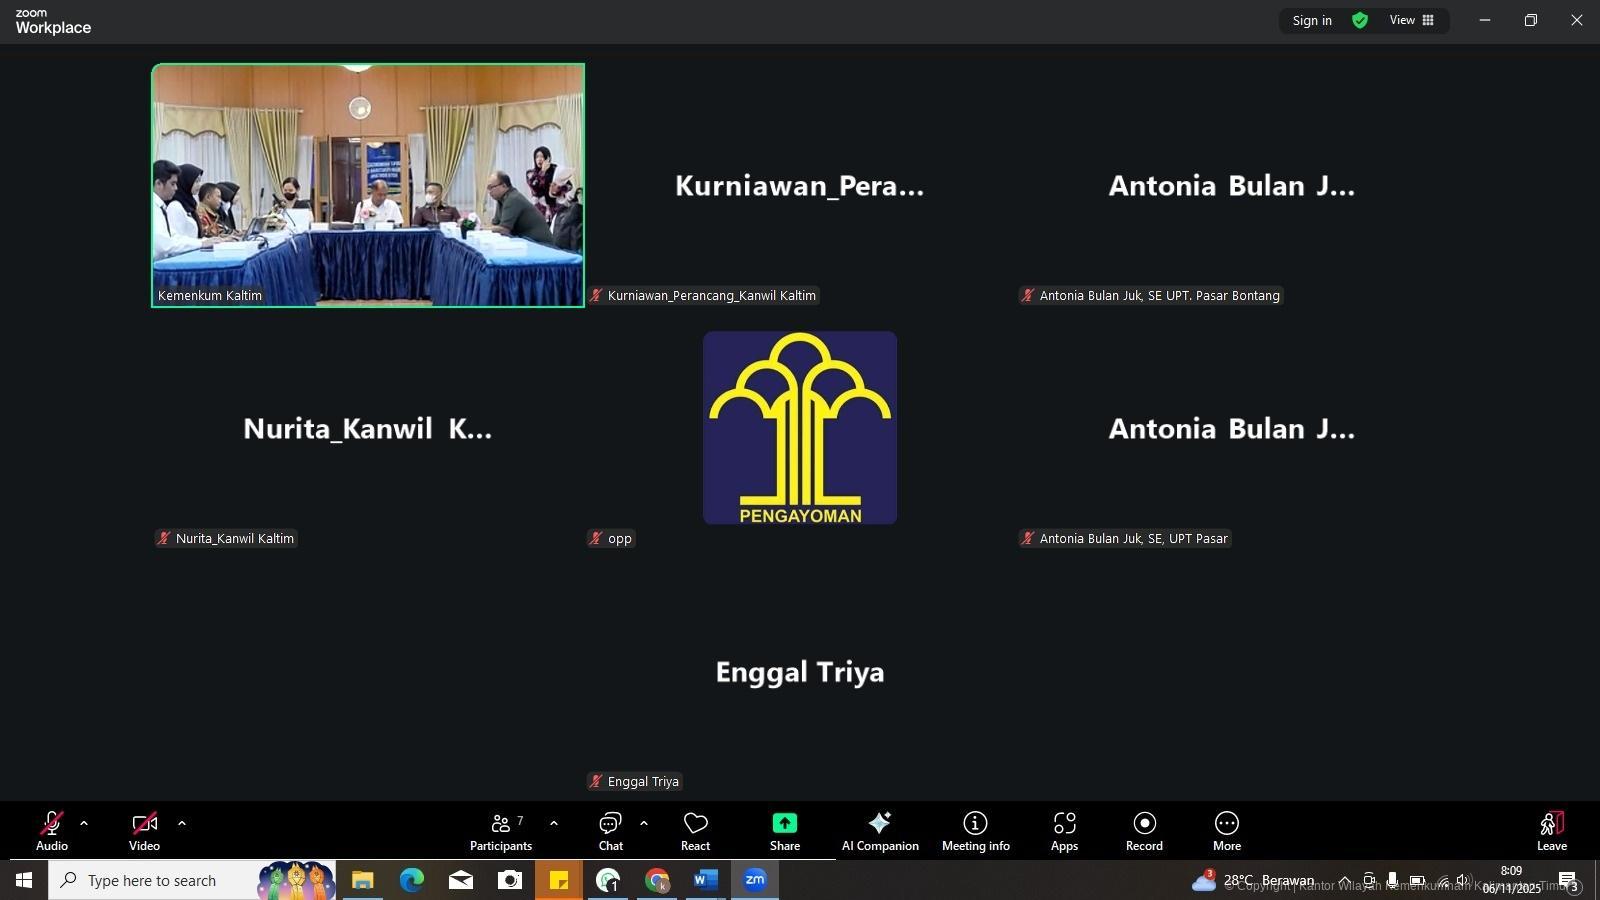Leave the meeting
Screen dimensions: 1600x900
(1551, 830)
